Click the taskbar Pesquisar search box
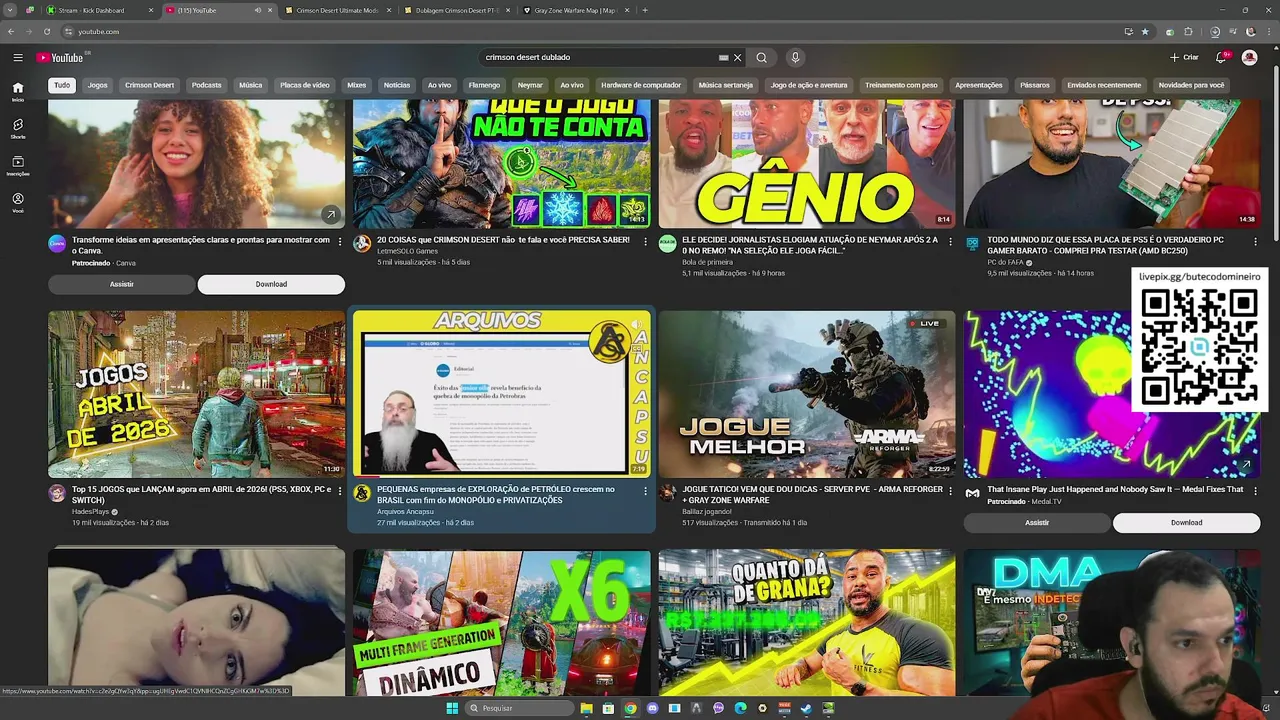The height and width of the screenshot is (720, 1280). pos(520,708)
